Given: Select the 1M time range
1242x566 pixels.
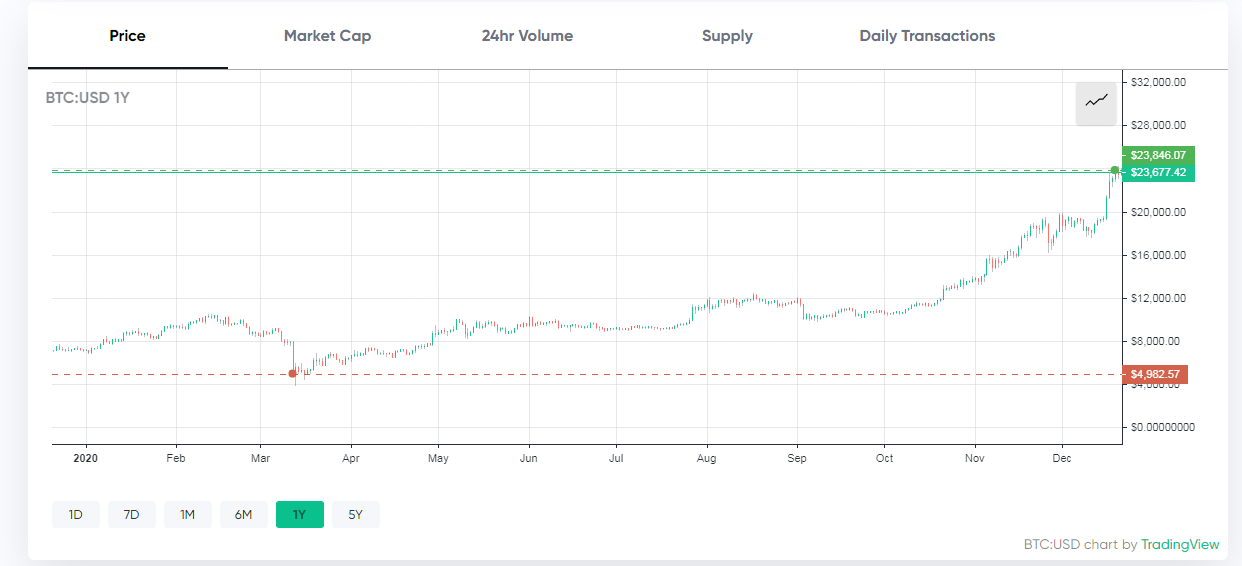Looking at the screenshot, I should pyautogui.click(x=188, y=515).
